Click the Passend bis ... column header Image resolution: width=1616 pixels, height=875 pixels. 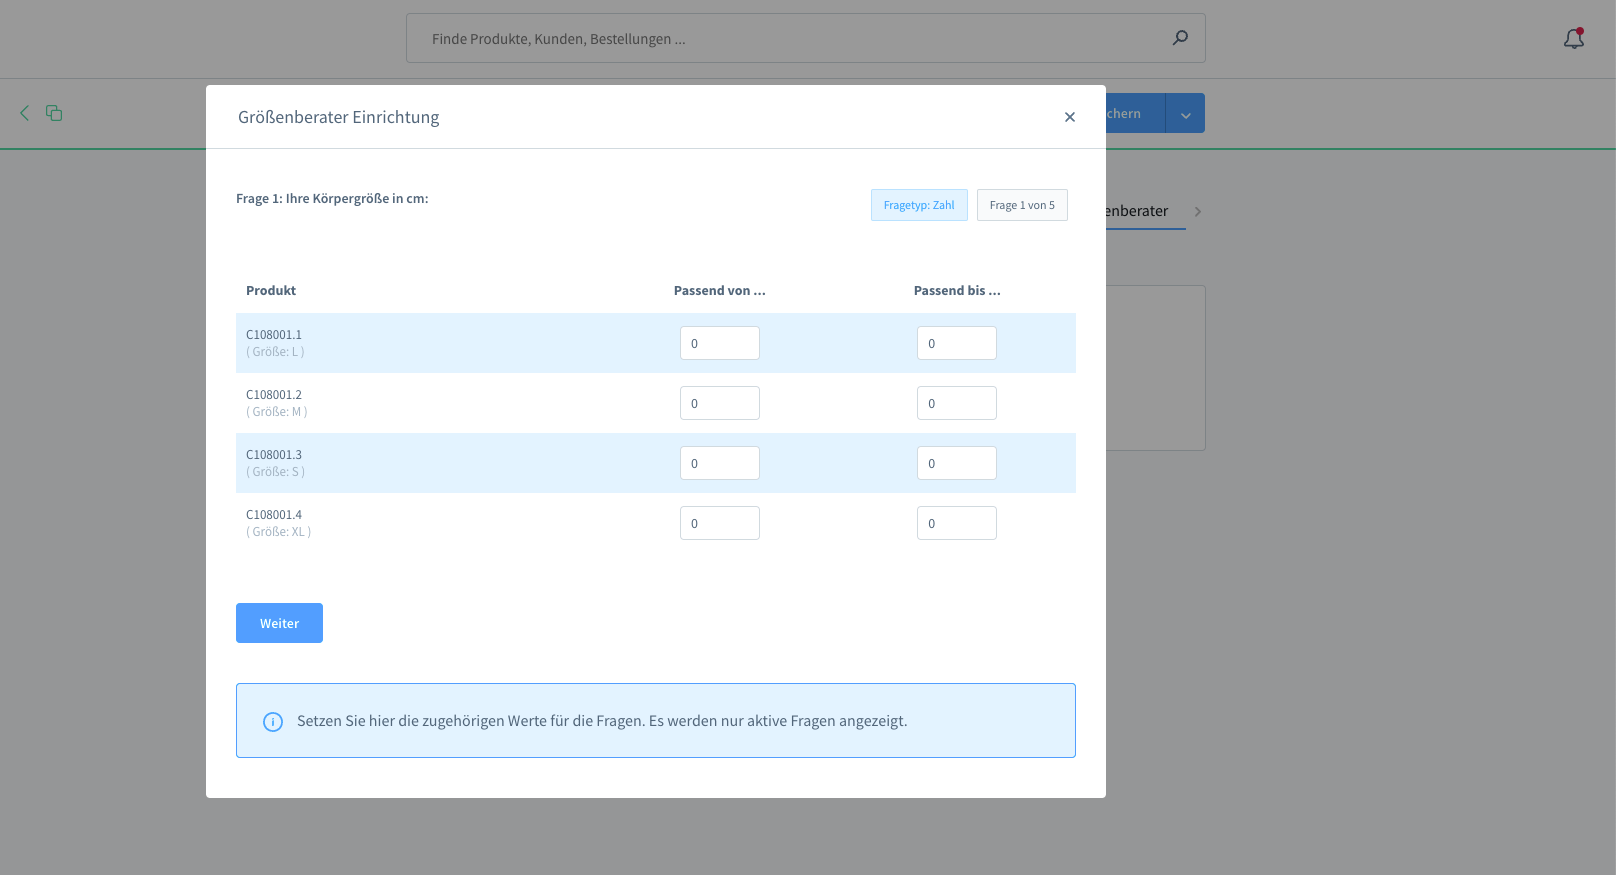(x=957, y=291)
